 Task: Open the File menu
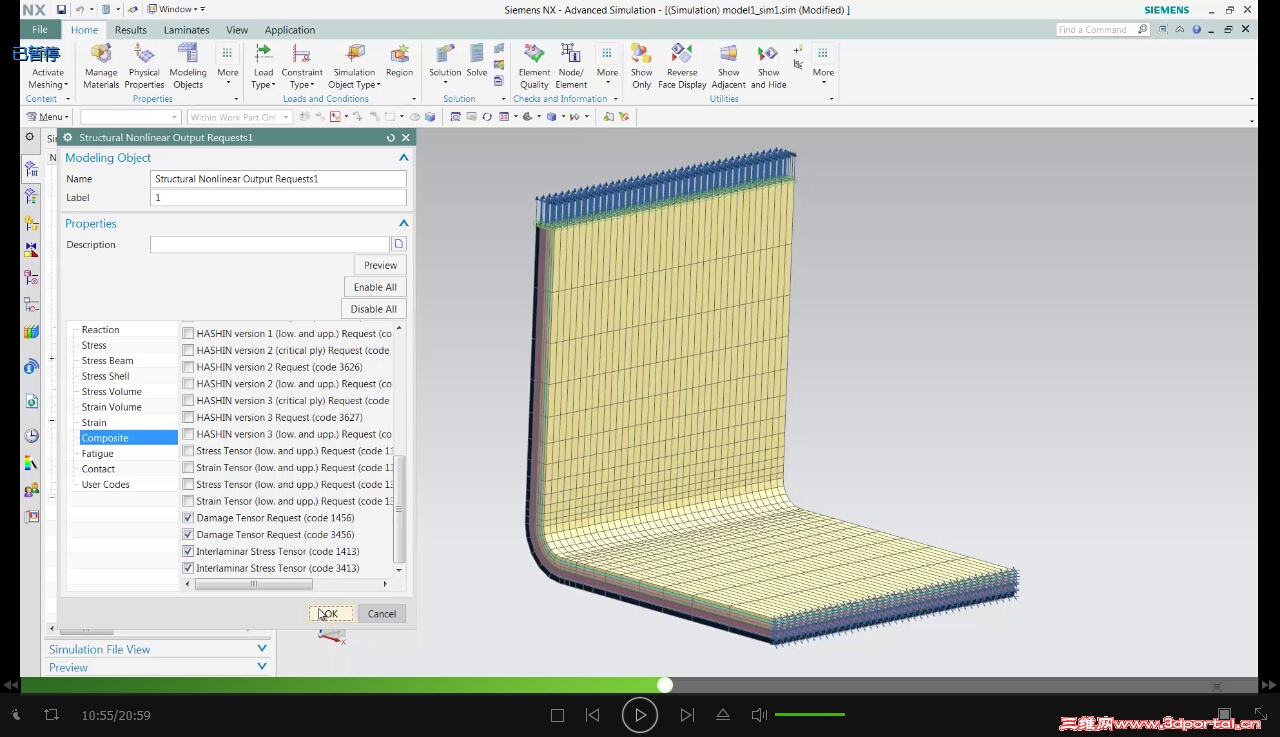coord(40,30)
